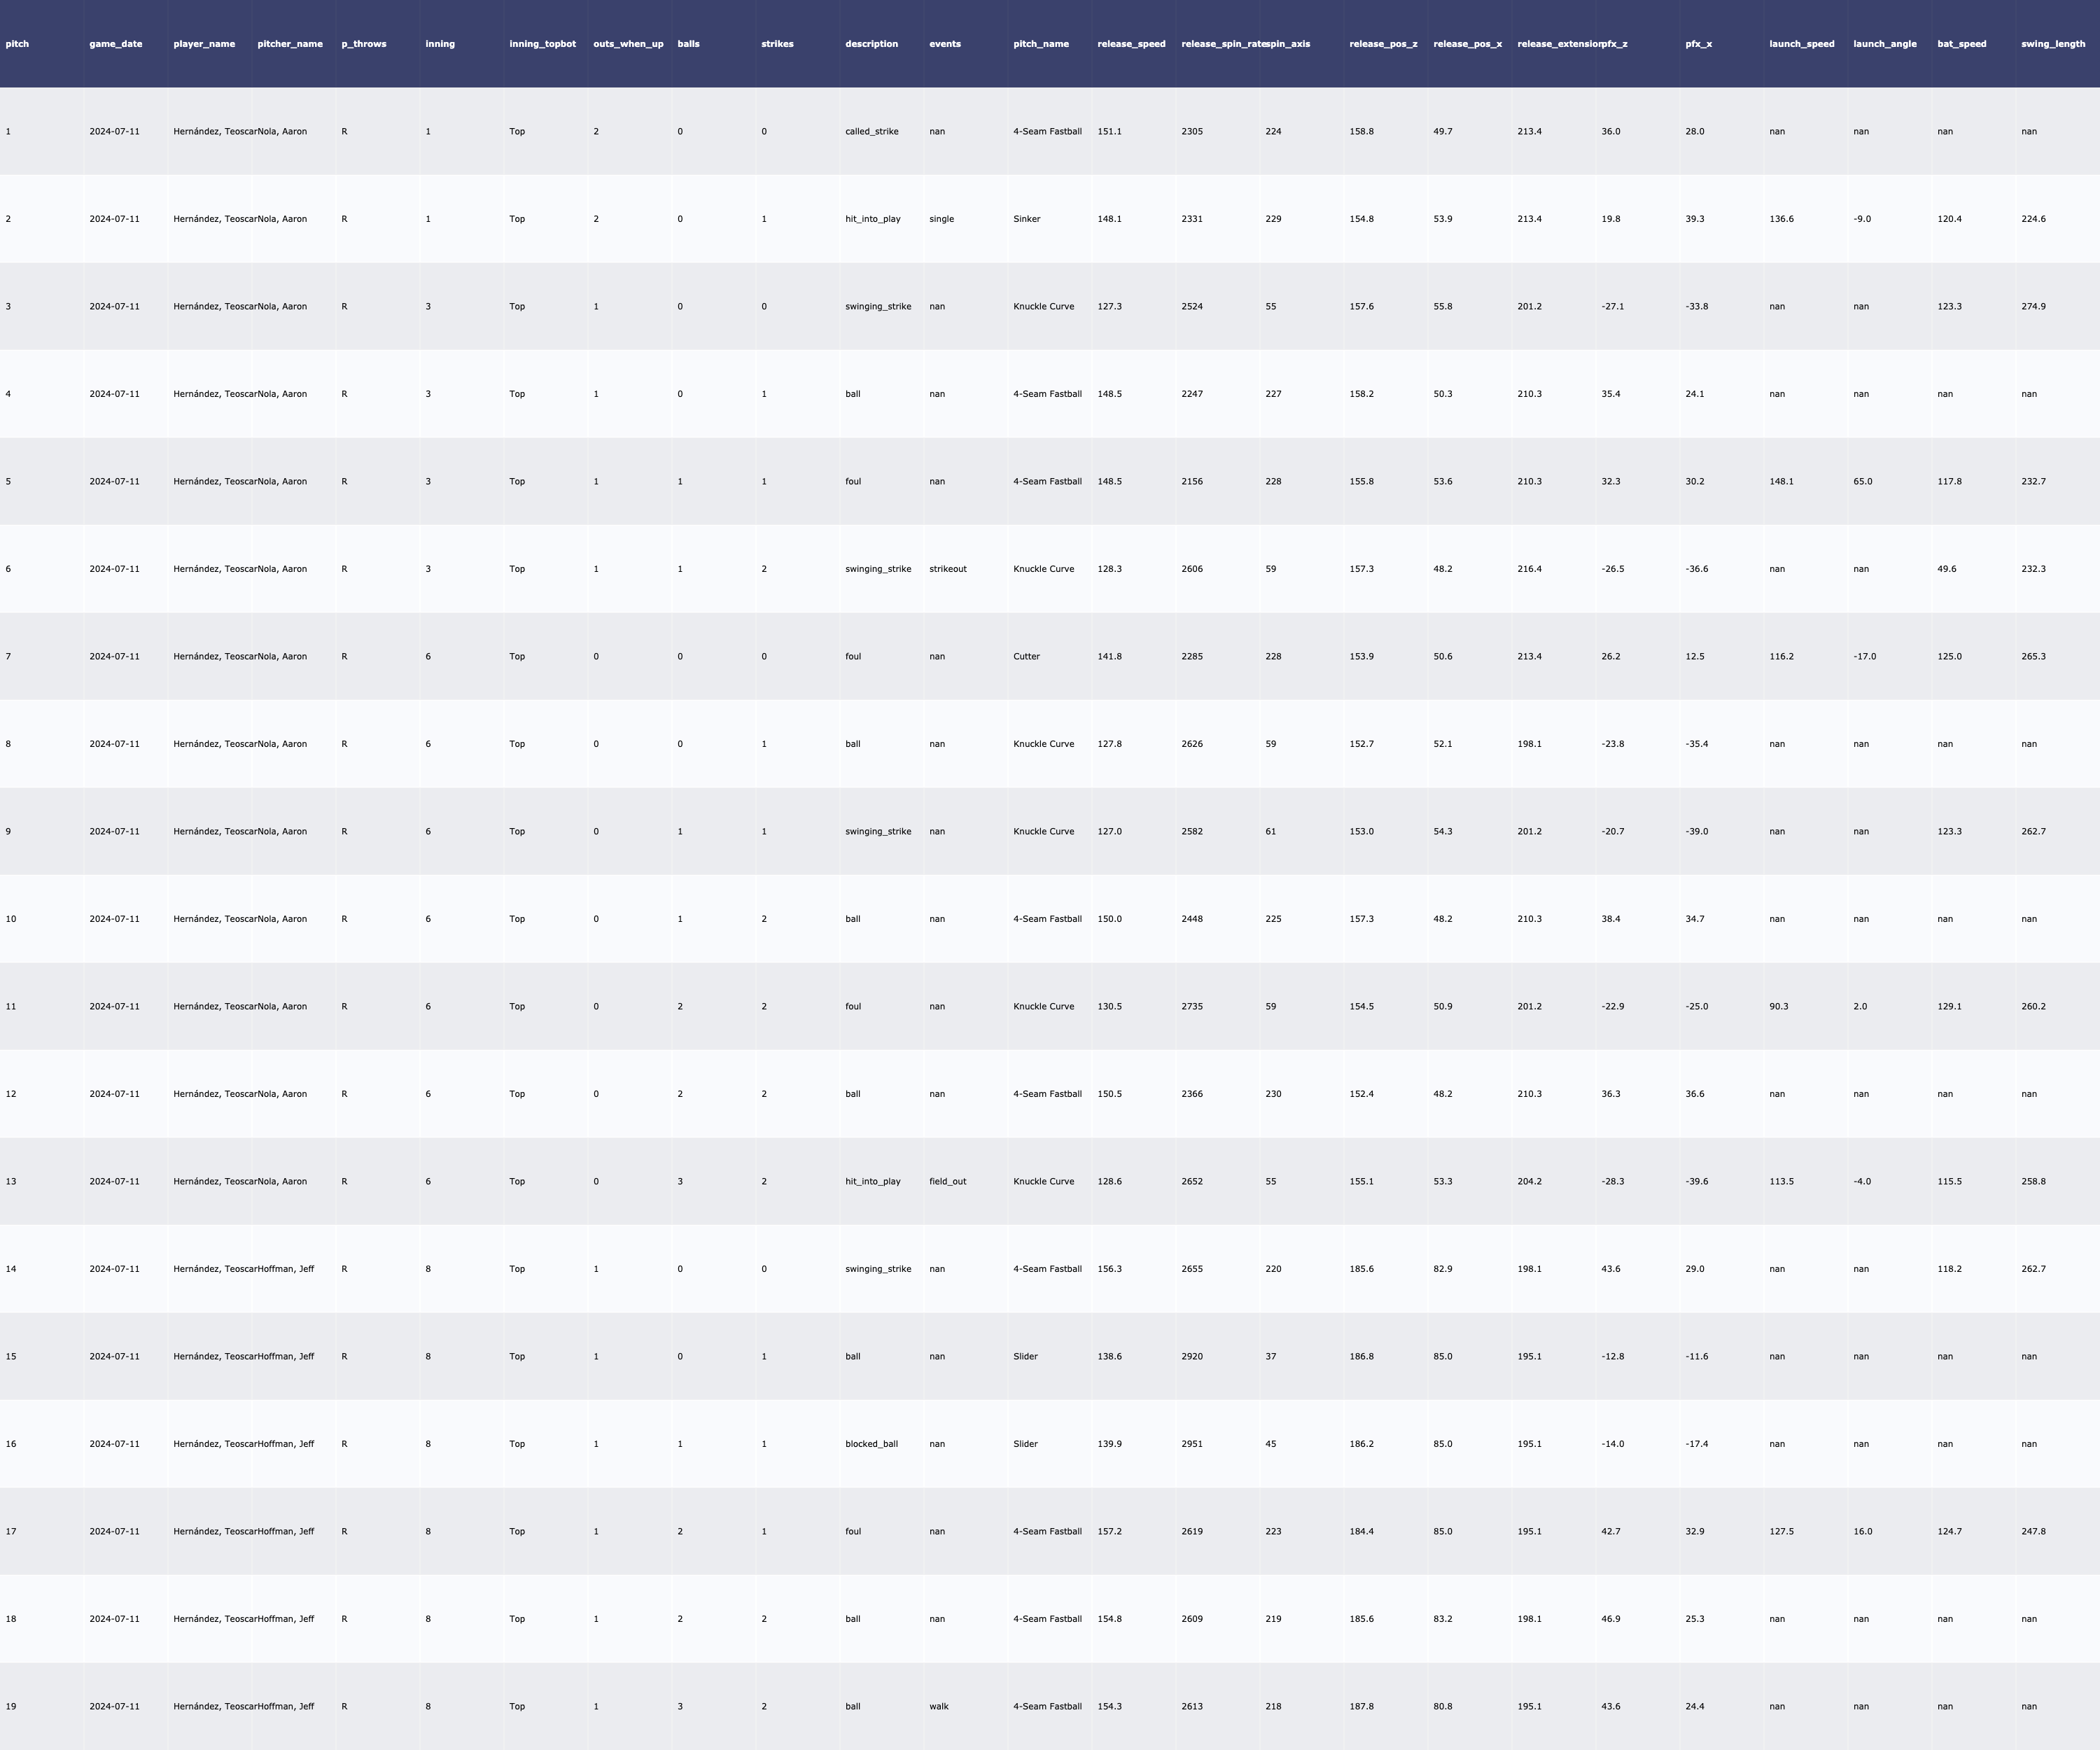Click the launch_angle column header
Image resolution: width=2100 pixels, height=1750 pixels.
click(x=1884, y=44)
